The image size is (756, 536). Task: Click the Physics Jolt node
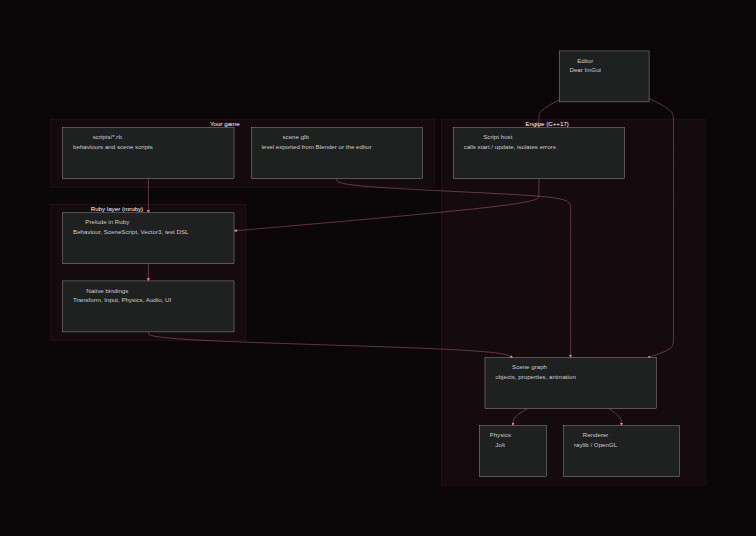(513, 451)
